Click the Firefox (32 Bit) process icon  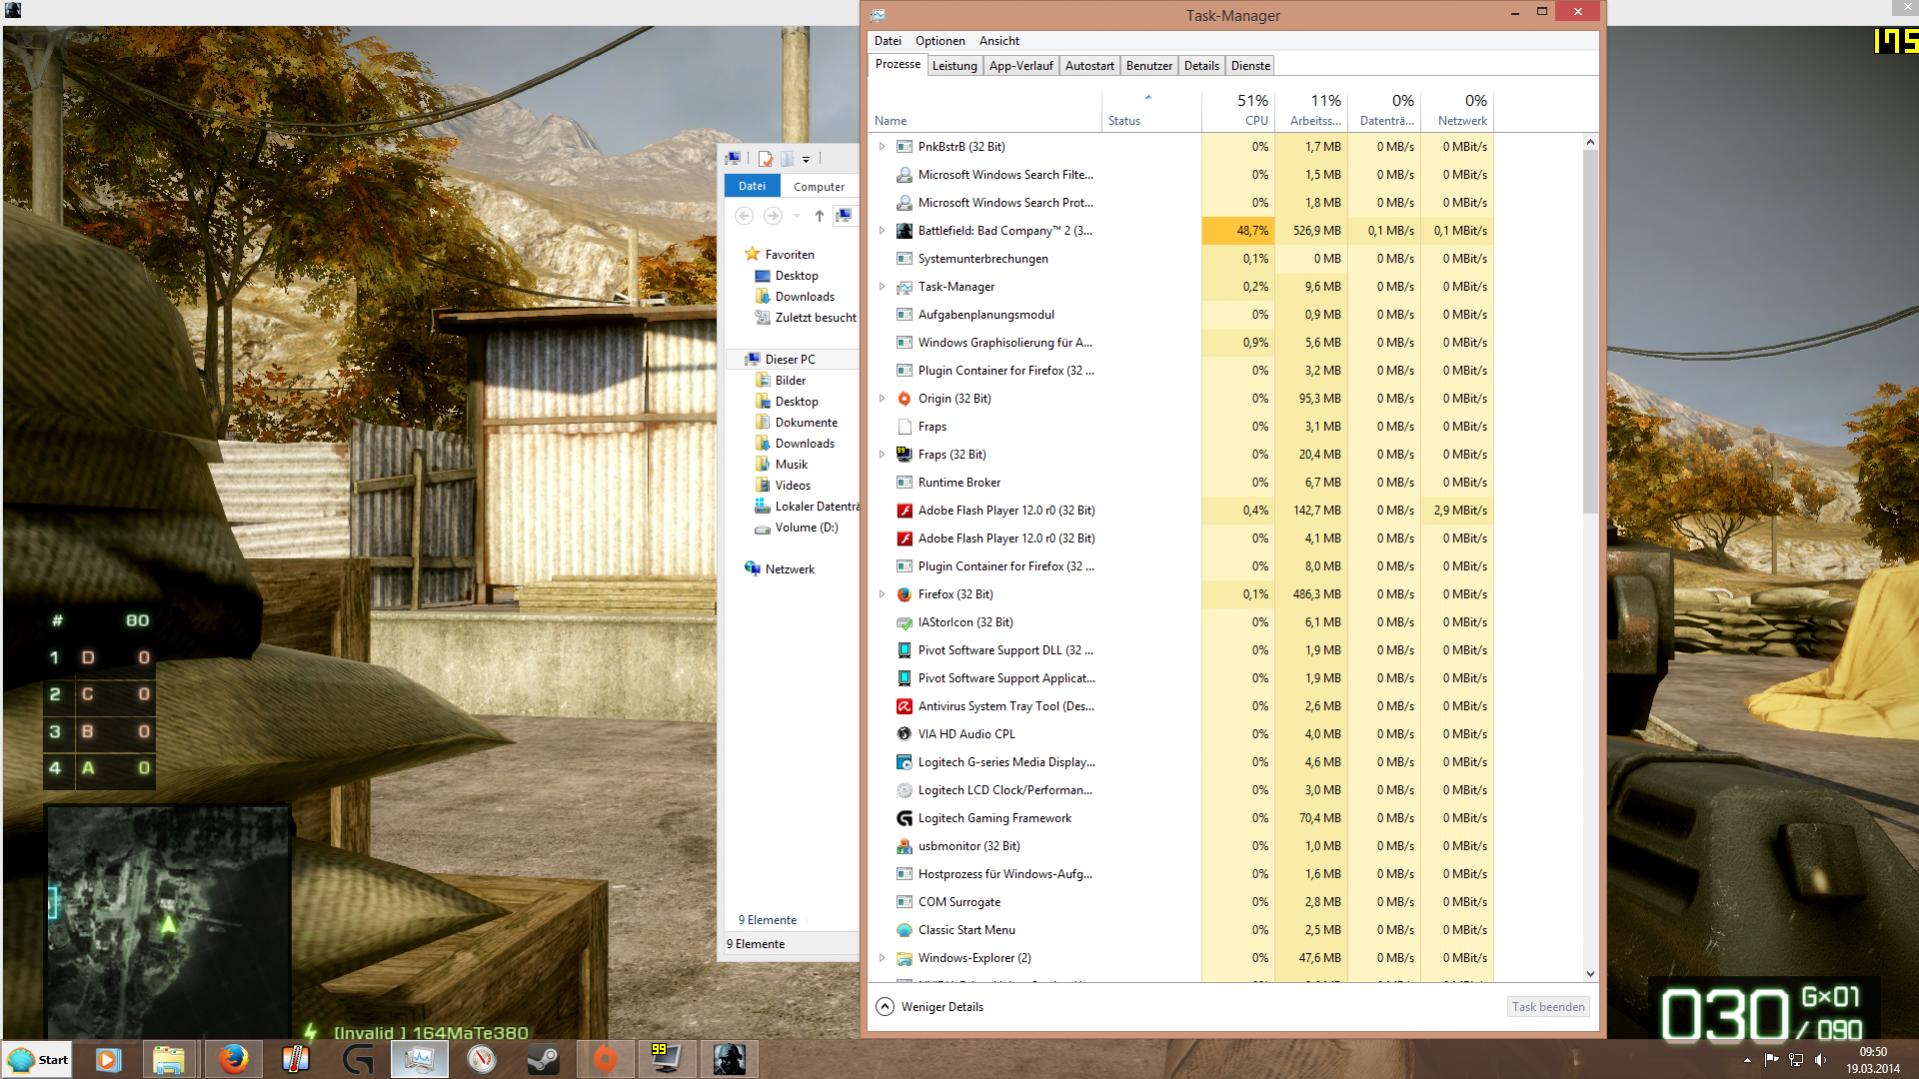point(904,595)
